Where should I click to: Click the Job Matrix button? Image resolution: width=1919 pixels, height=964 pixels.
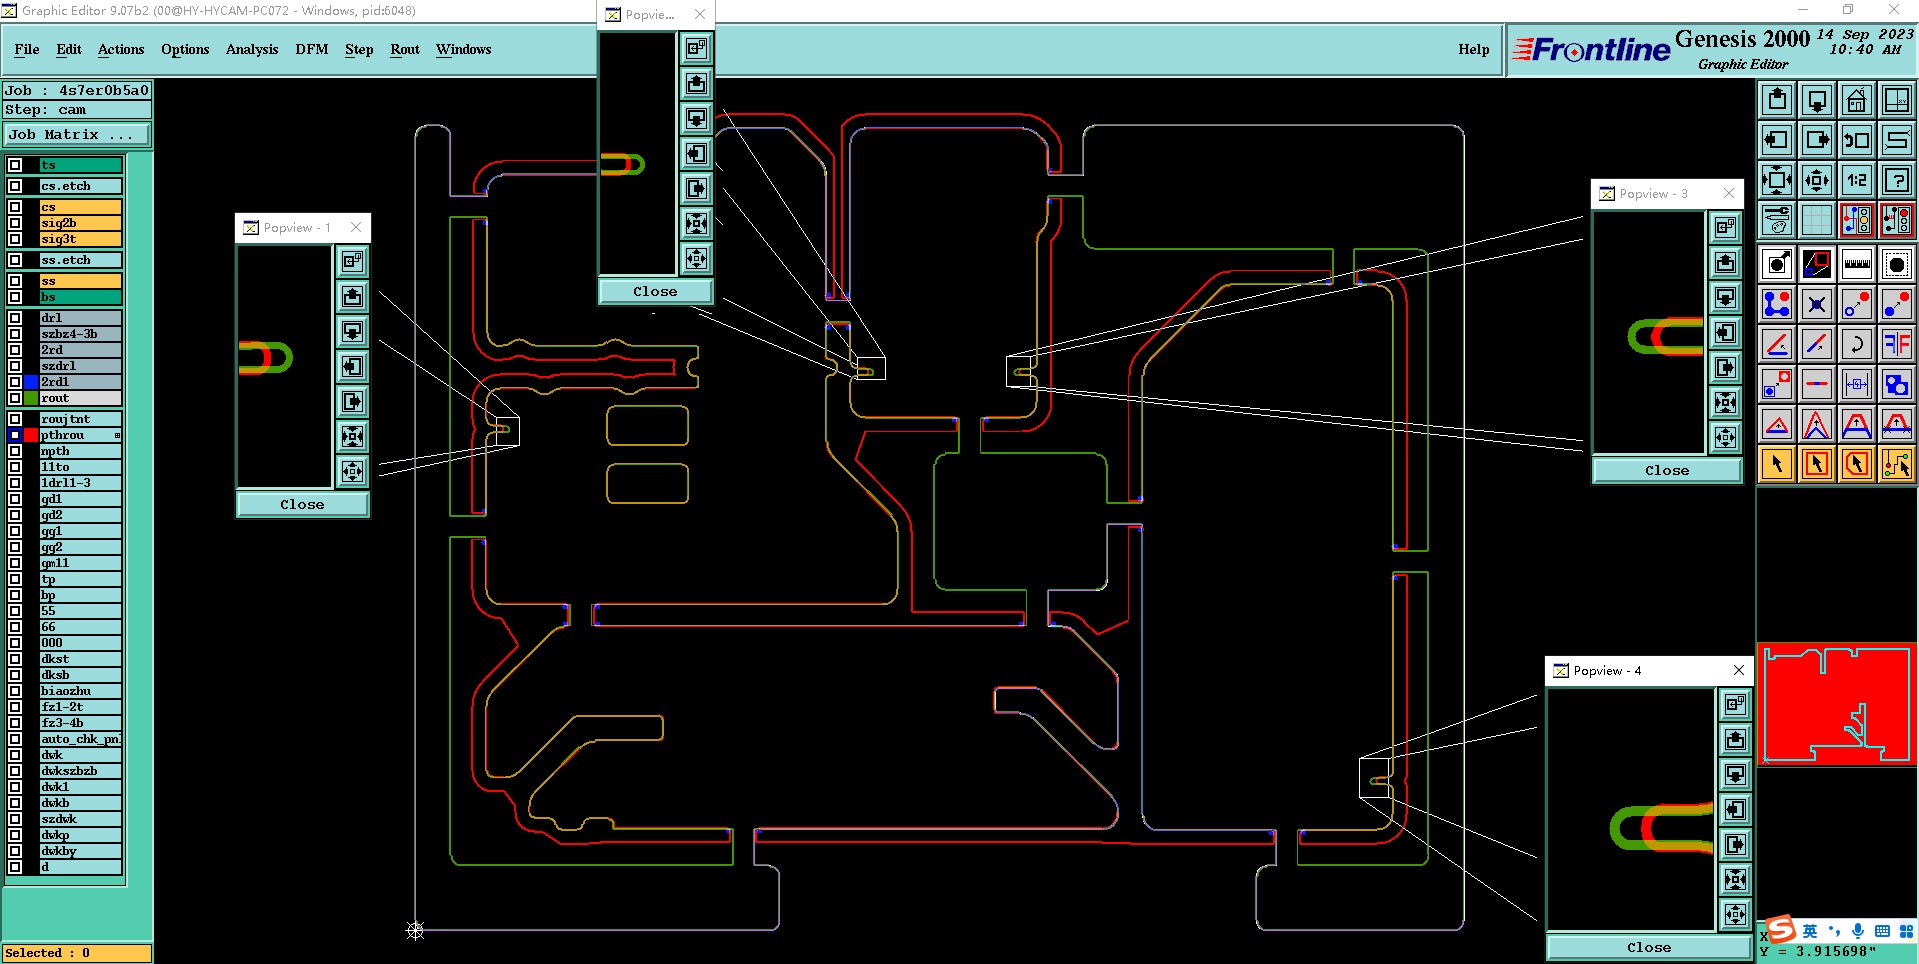(77, 134)
